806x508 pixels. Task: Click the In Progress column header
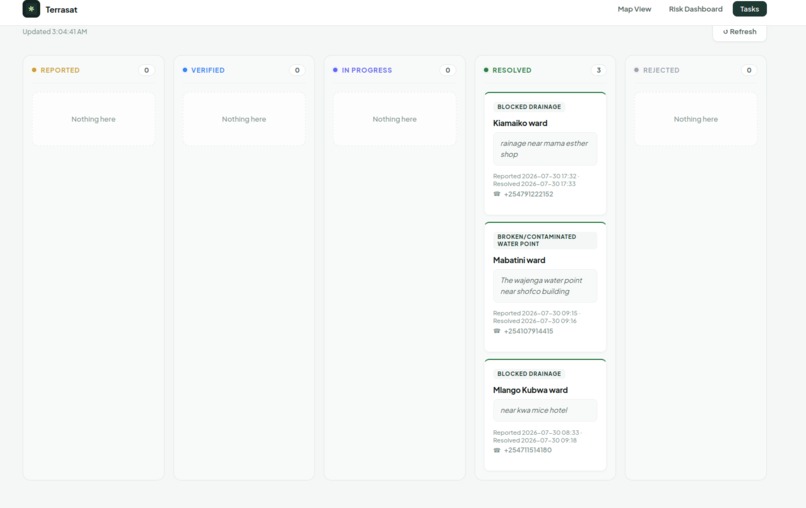click(x=367, y=70)
